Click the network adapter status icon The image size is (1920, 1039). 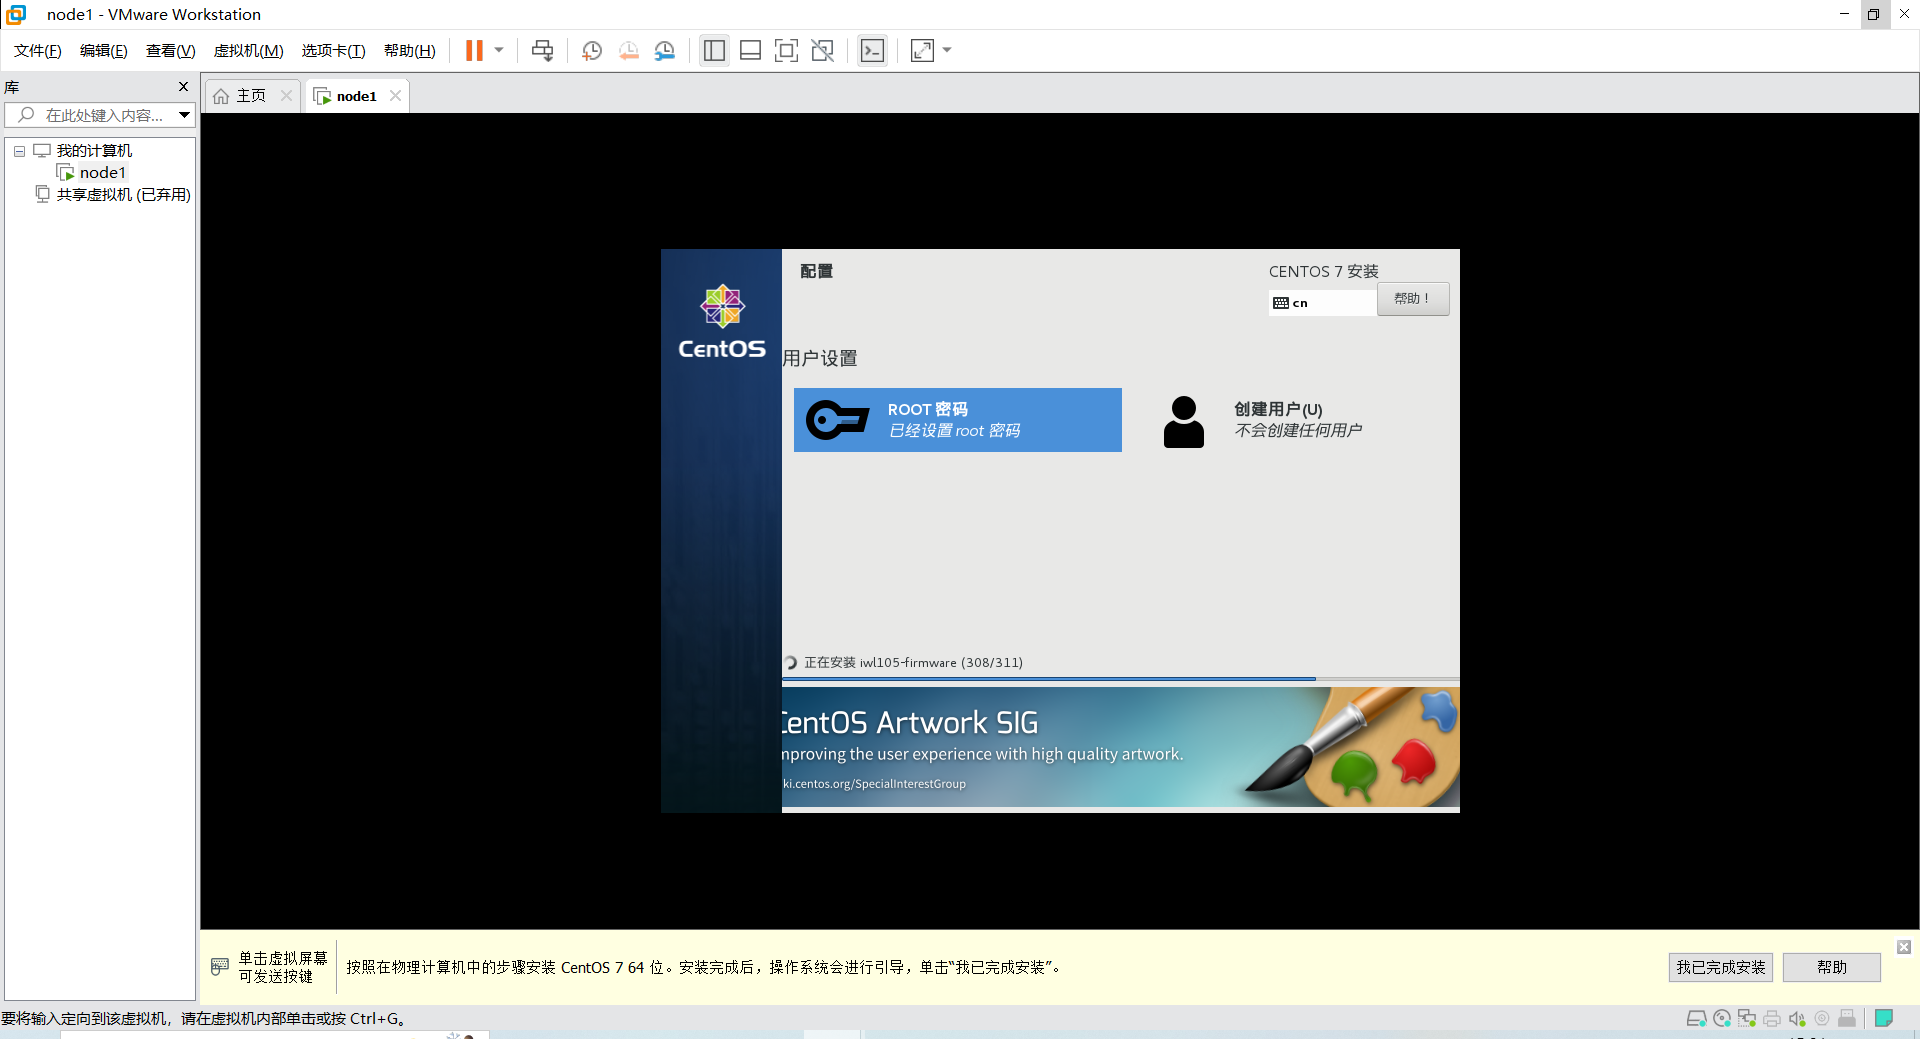coord(1747,1019)
